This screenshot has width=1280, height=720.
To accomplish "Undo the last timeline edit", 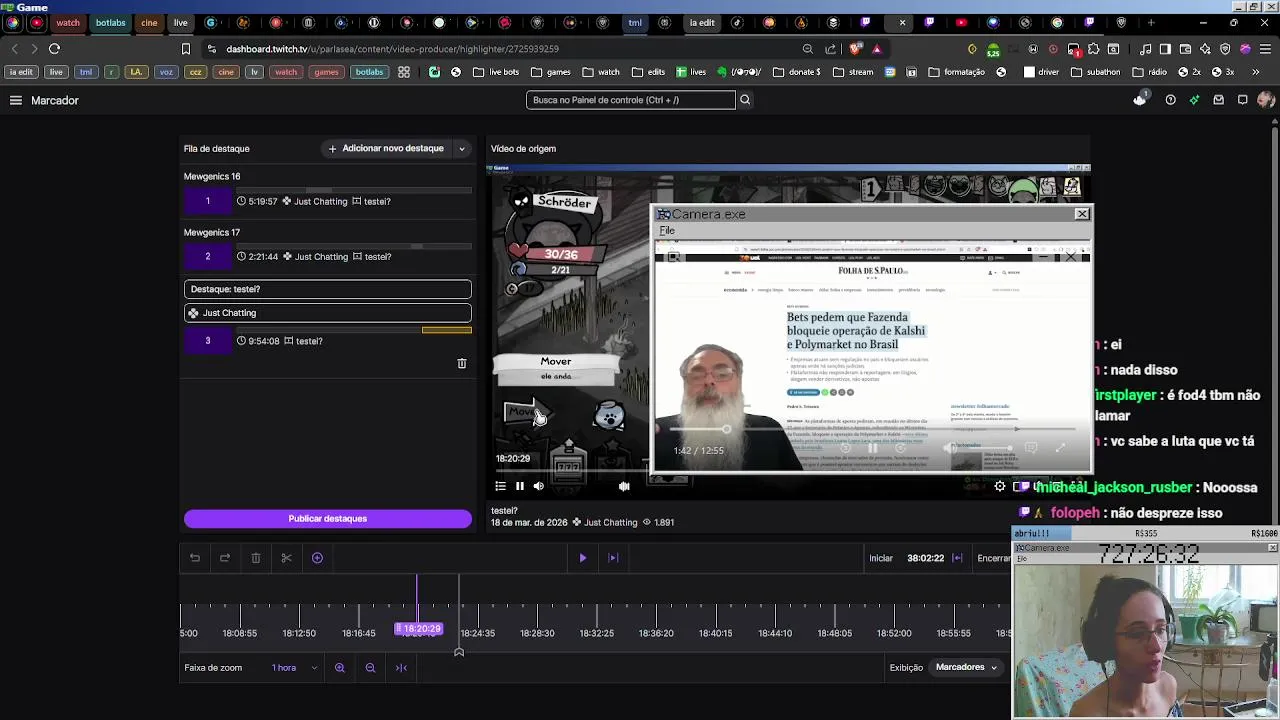I will pos(195,558).
